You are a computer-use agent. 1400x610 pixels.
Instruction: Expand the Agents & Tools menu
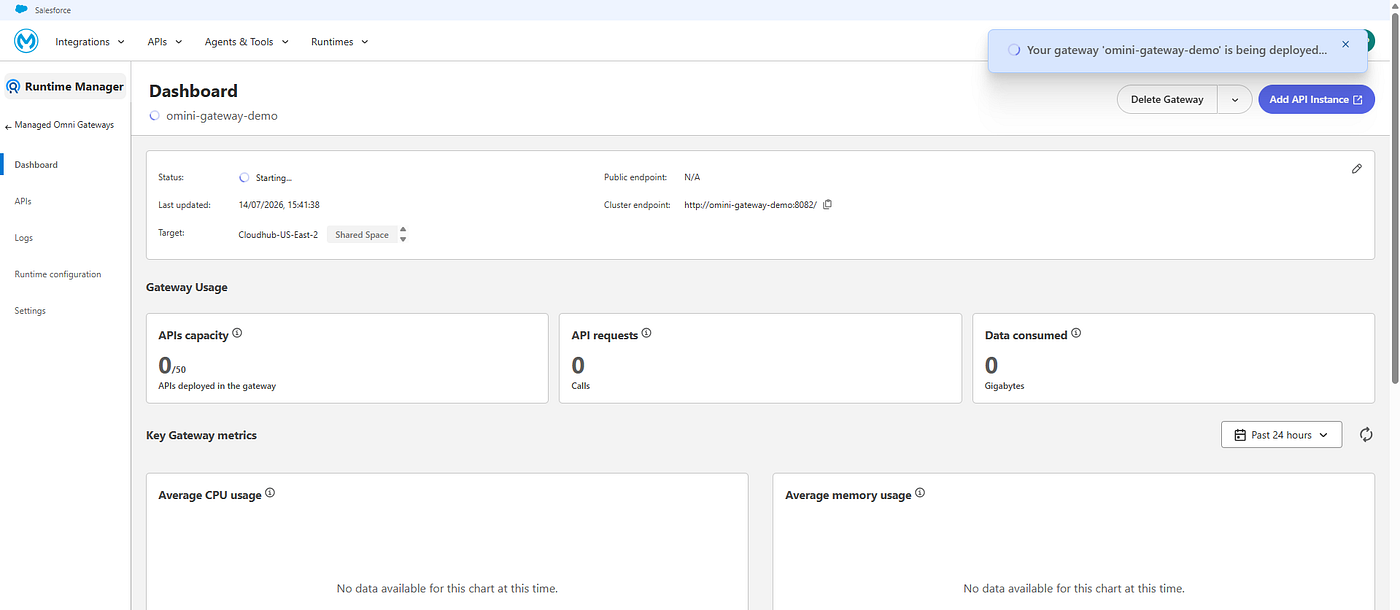pyautogui.click(x=247, y=42)
